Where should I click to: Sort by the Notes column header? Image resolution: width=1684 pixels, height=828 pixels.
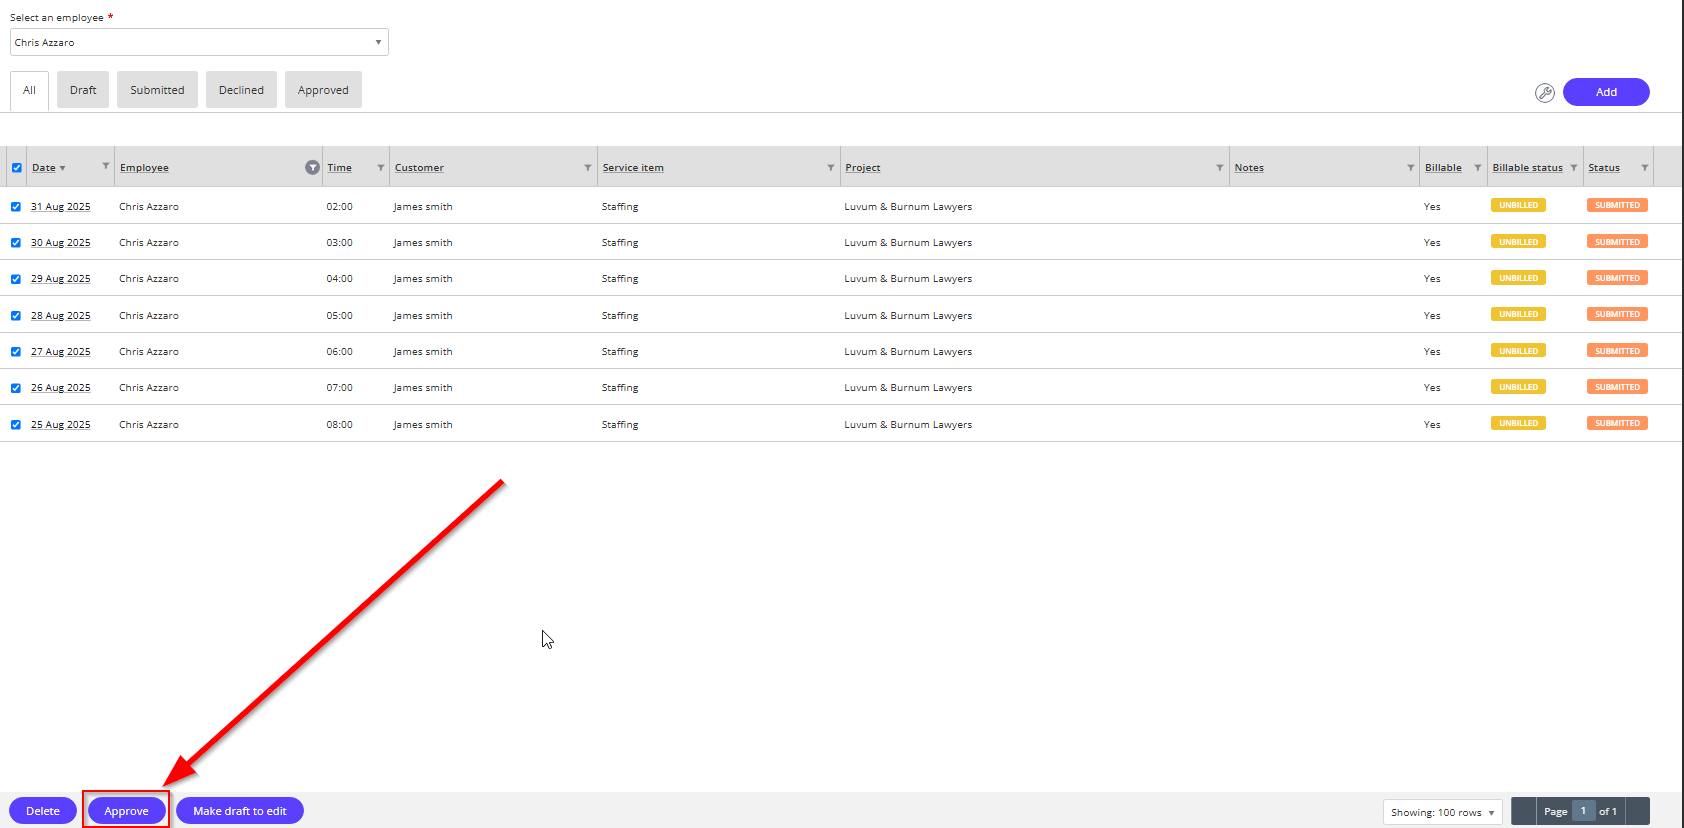(x=1249, y=168)
